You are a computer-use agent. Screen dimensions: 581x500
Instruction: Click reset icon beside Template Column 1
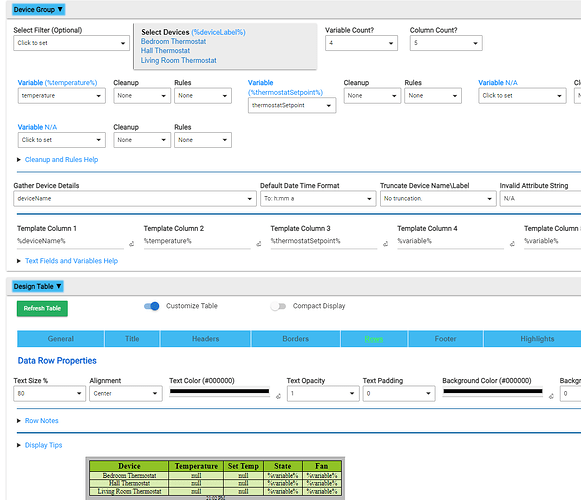click(x=132, y=244)
